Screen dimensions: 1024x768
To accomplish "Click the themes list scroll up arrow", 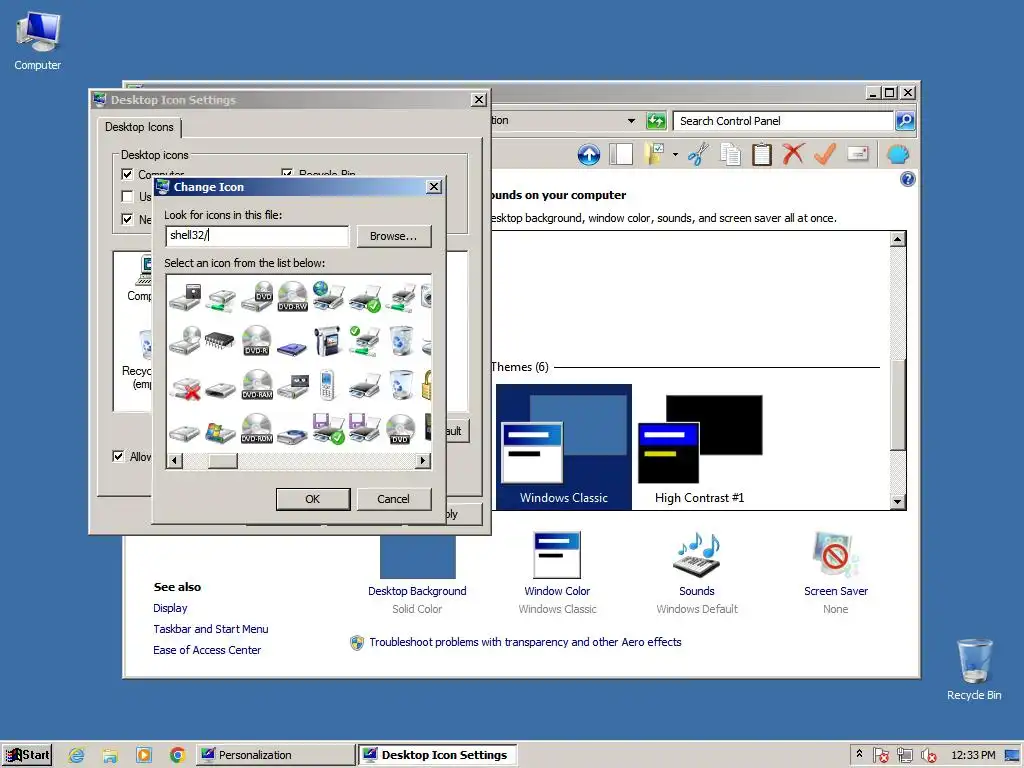I will coord(898,239).
